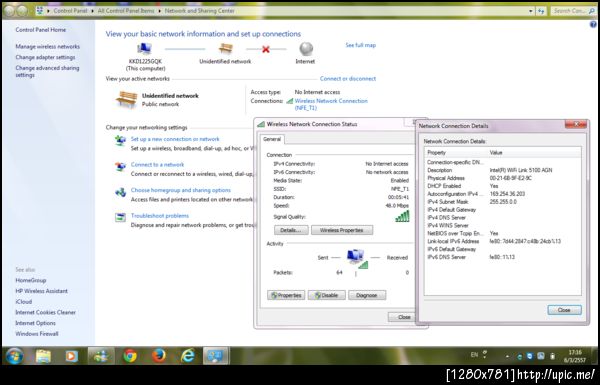Click the help question mark icon
600x385 pixels.
coord(593,24)
